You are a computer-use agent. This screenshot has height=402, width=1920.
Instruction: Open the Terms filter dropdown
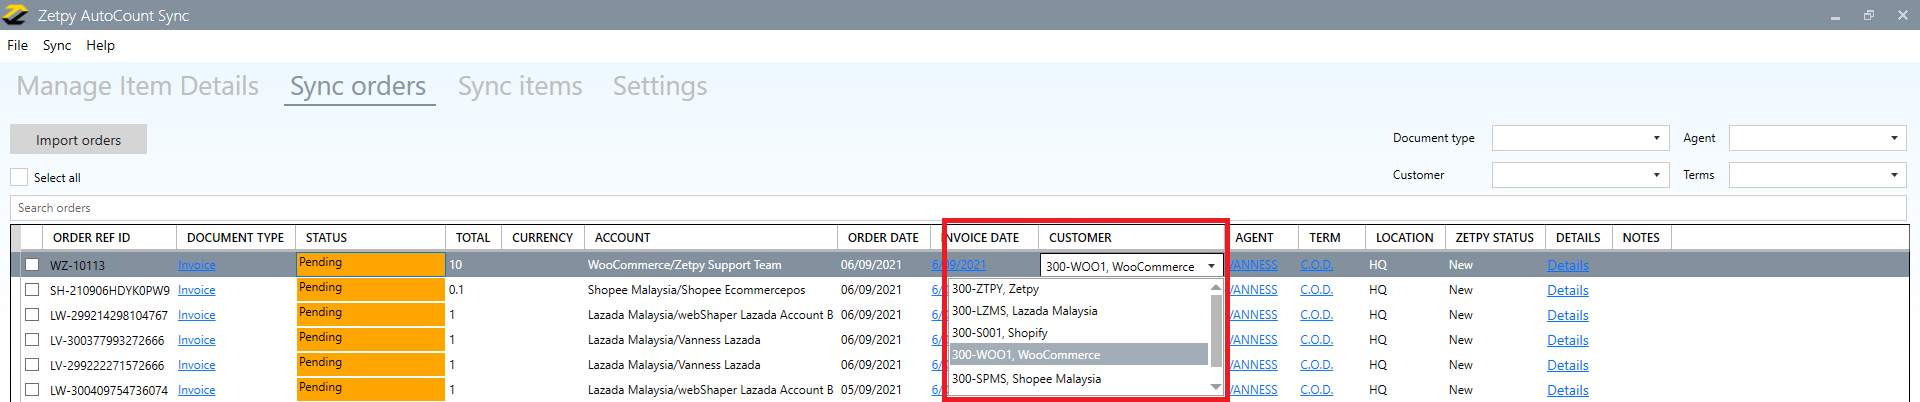point(1817,175)
